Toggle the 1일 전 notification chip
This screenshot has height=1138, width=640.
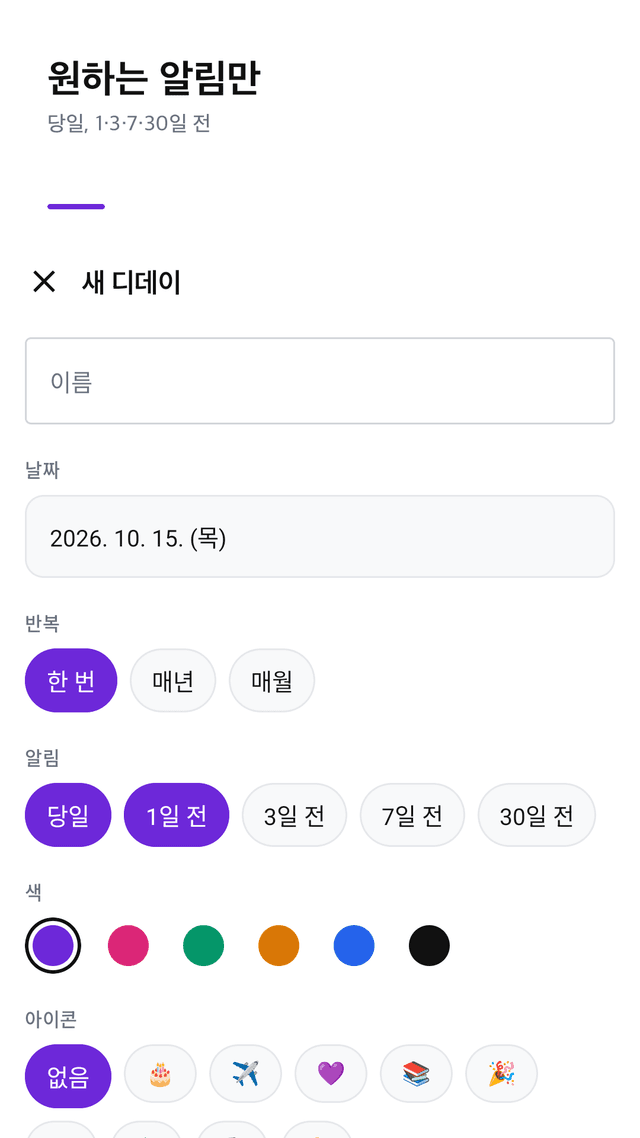tap(176, 815)
